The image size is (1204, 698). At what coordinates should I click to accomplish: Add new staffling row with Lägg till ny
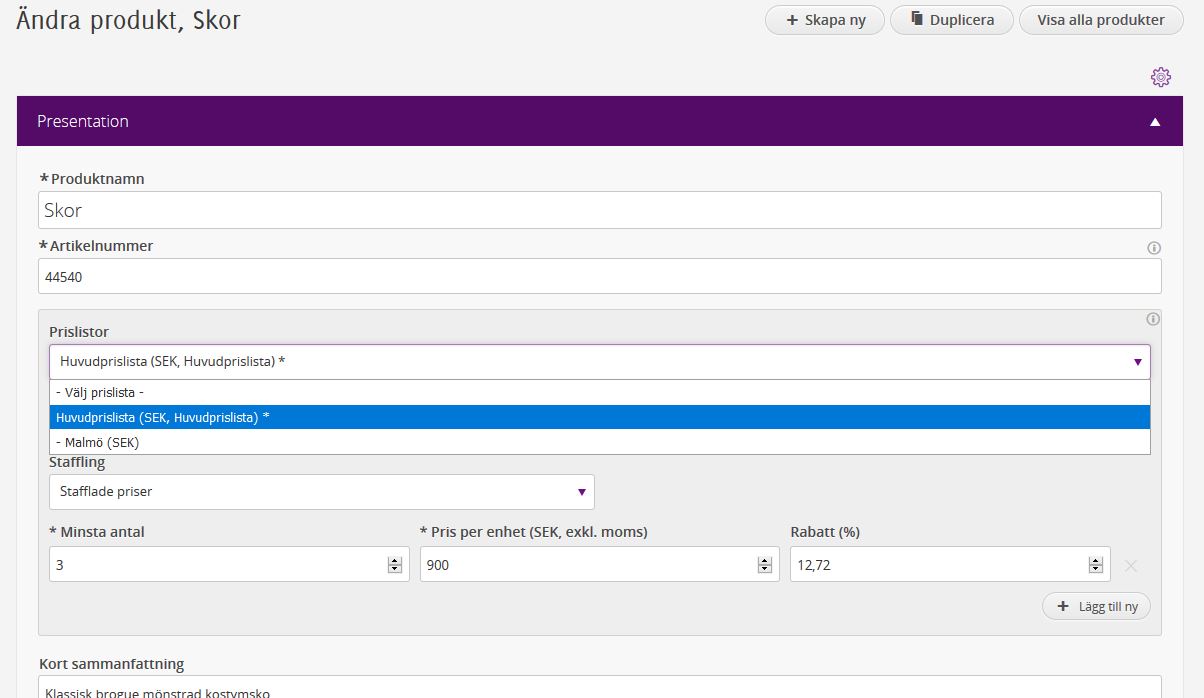pyautogui.click(x=1097, y=606)
